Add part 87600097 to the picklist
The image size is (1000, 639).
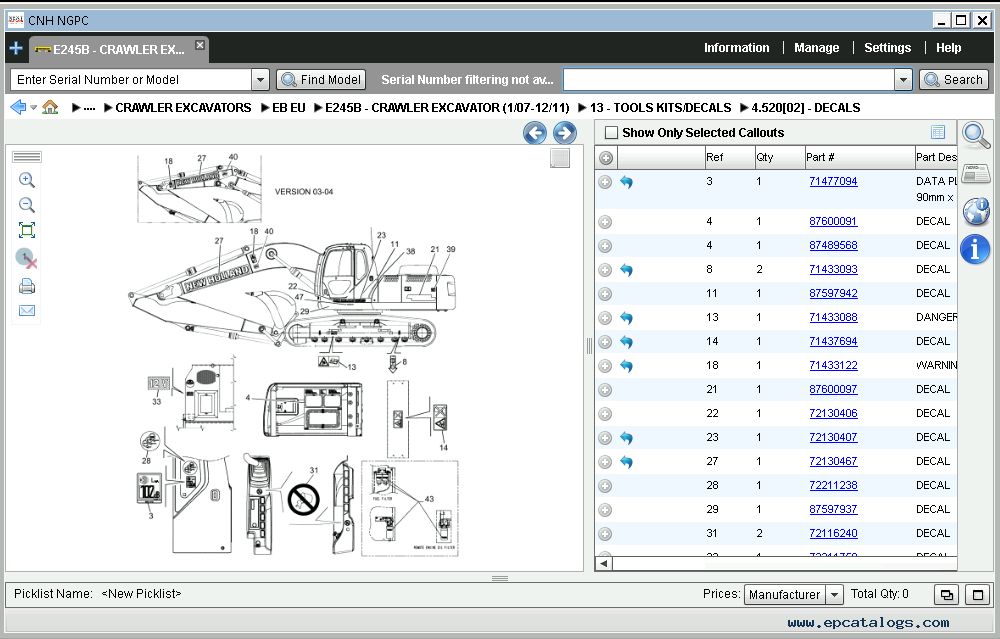coord(605,390)
